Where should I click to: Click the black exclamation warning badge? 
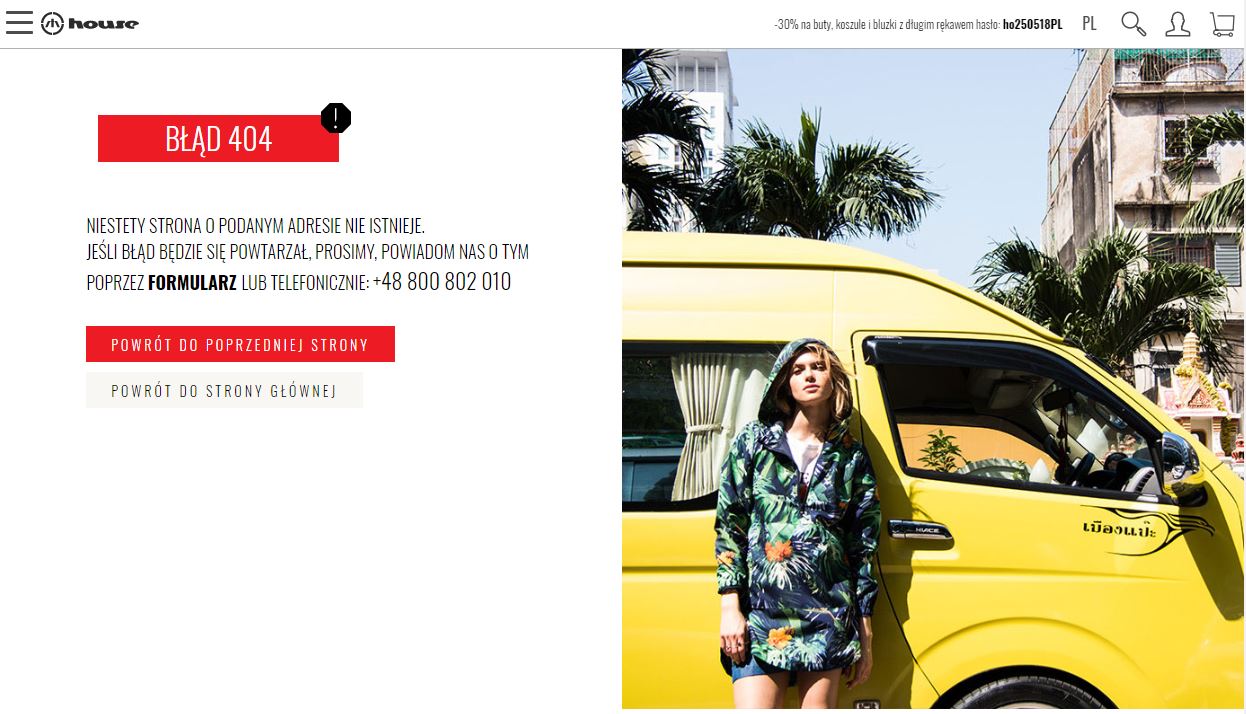coord(336,118)
